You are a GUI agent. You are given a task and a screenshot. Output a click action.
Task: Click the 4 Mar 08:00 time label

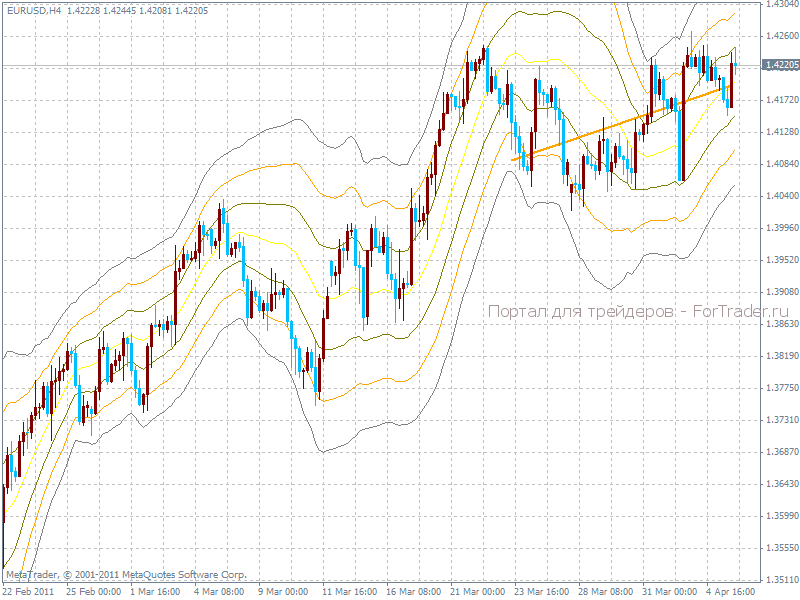pyautogui.click(x=221, y=591)
